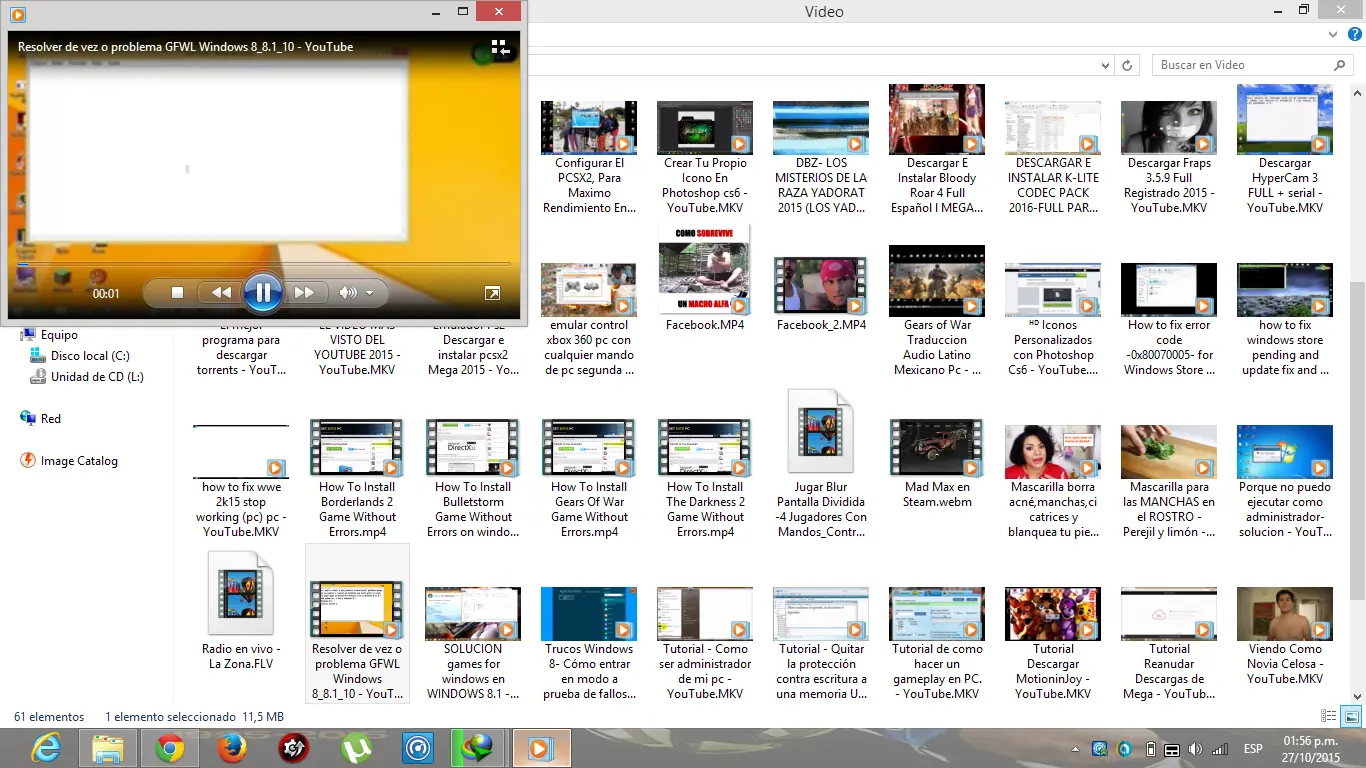Switch folder view to details list
This screenshot has width=1366, height=768.
[1329, 716]
